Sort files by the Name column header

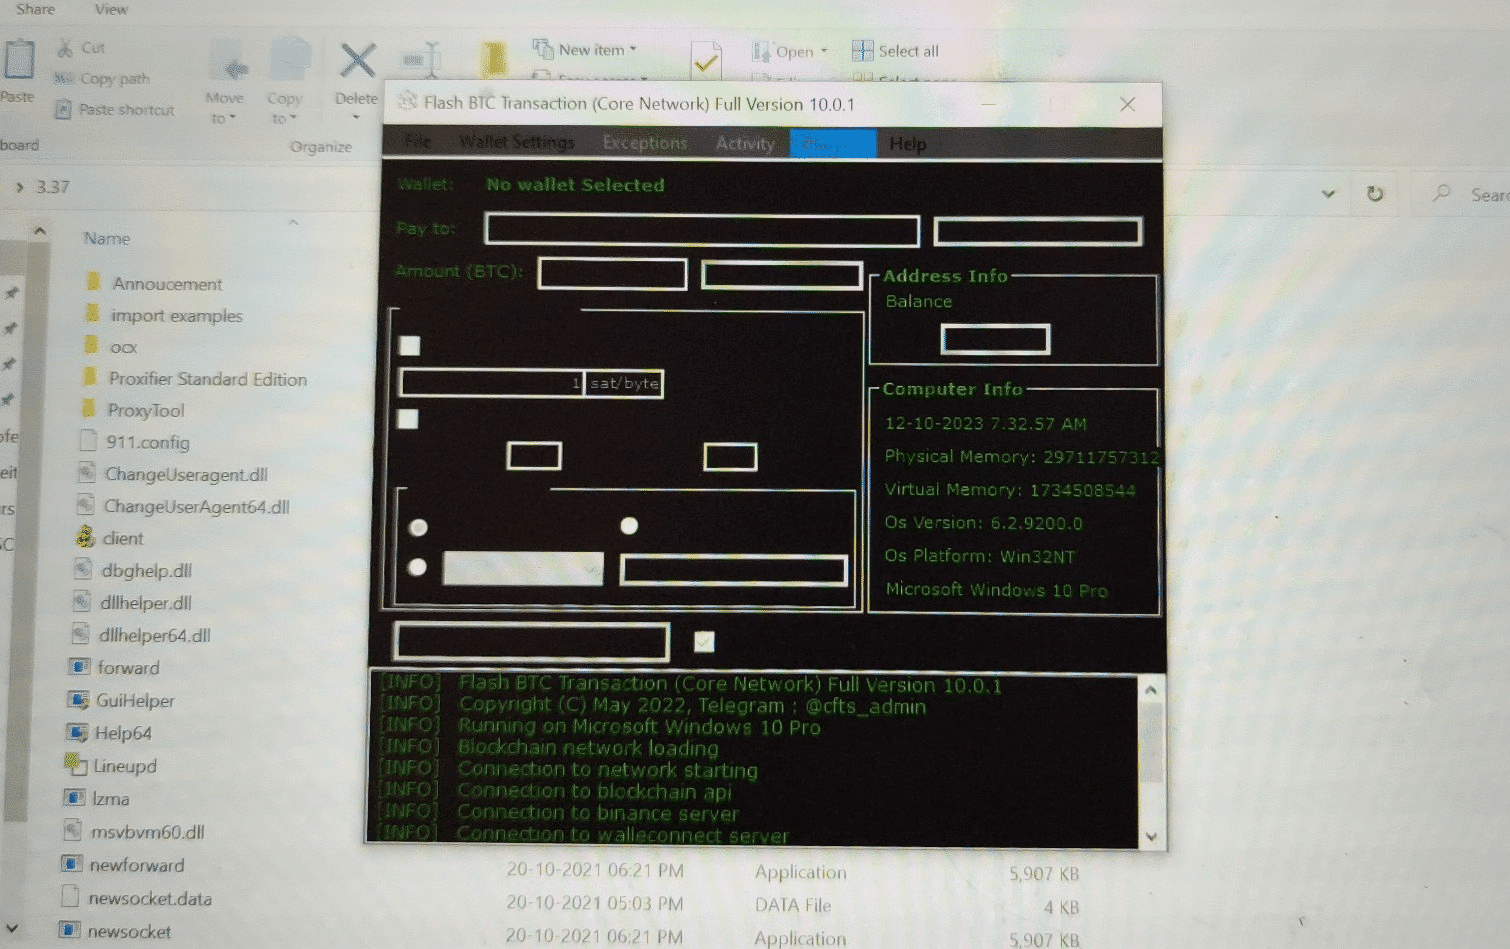click(107, 238)
